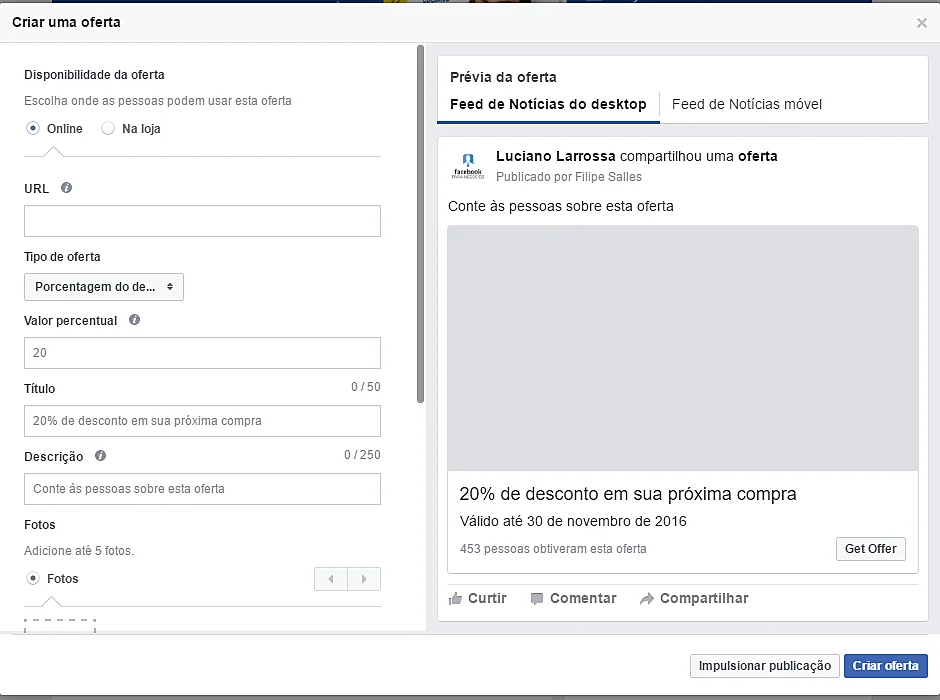Viewport: 940px width, 700px height.
Task: Click the Título input field
Action: tap(202, 421)
